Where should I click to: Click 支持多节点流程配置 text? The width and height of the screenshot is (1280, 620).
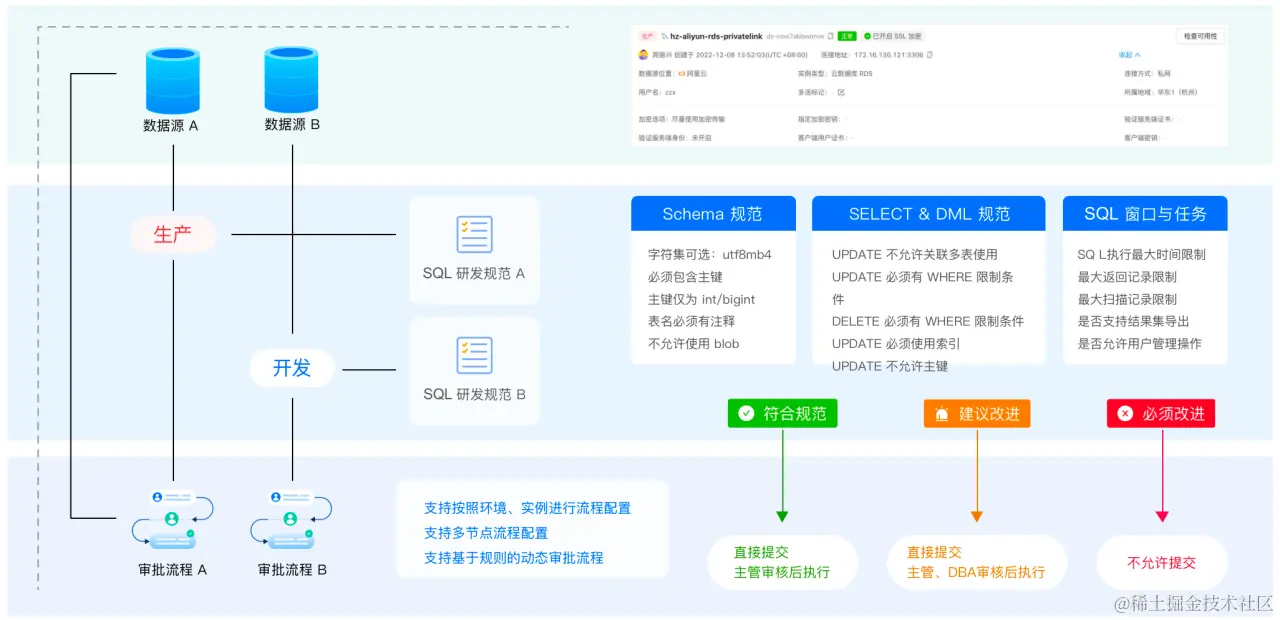coord(486,533)
